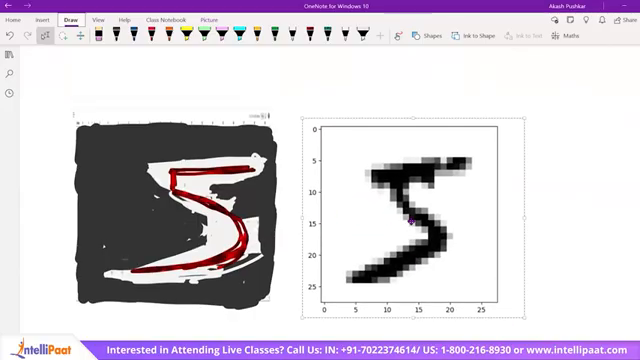
Task: Pick the green pen
Action: [275, 34]
